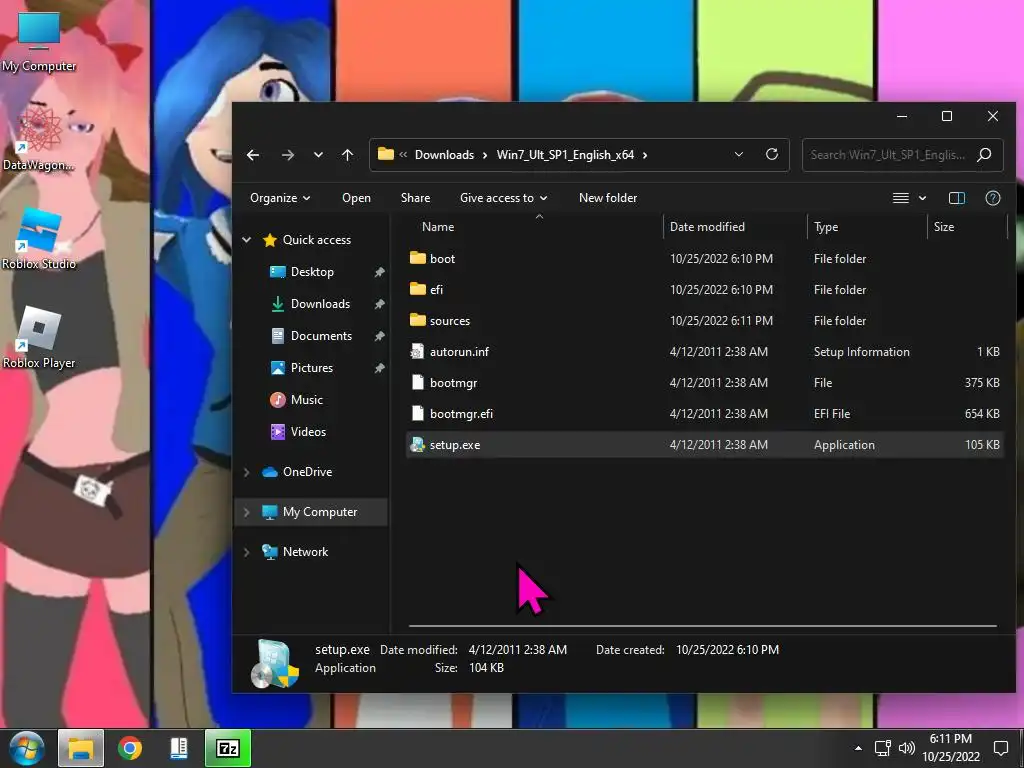This screenshot has width=1024, height=768.
Task: Show hidden system tray icons
Action: pos(858,748)
